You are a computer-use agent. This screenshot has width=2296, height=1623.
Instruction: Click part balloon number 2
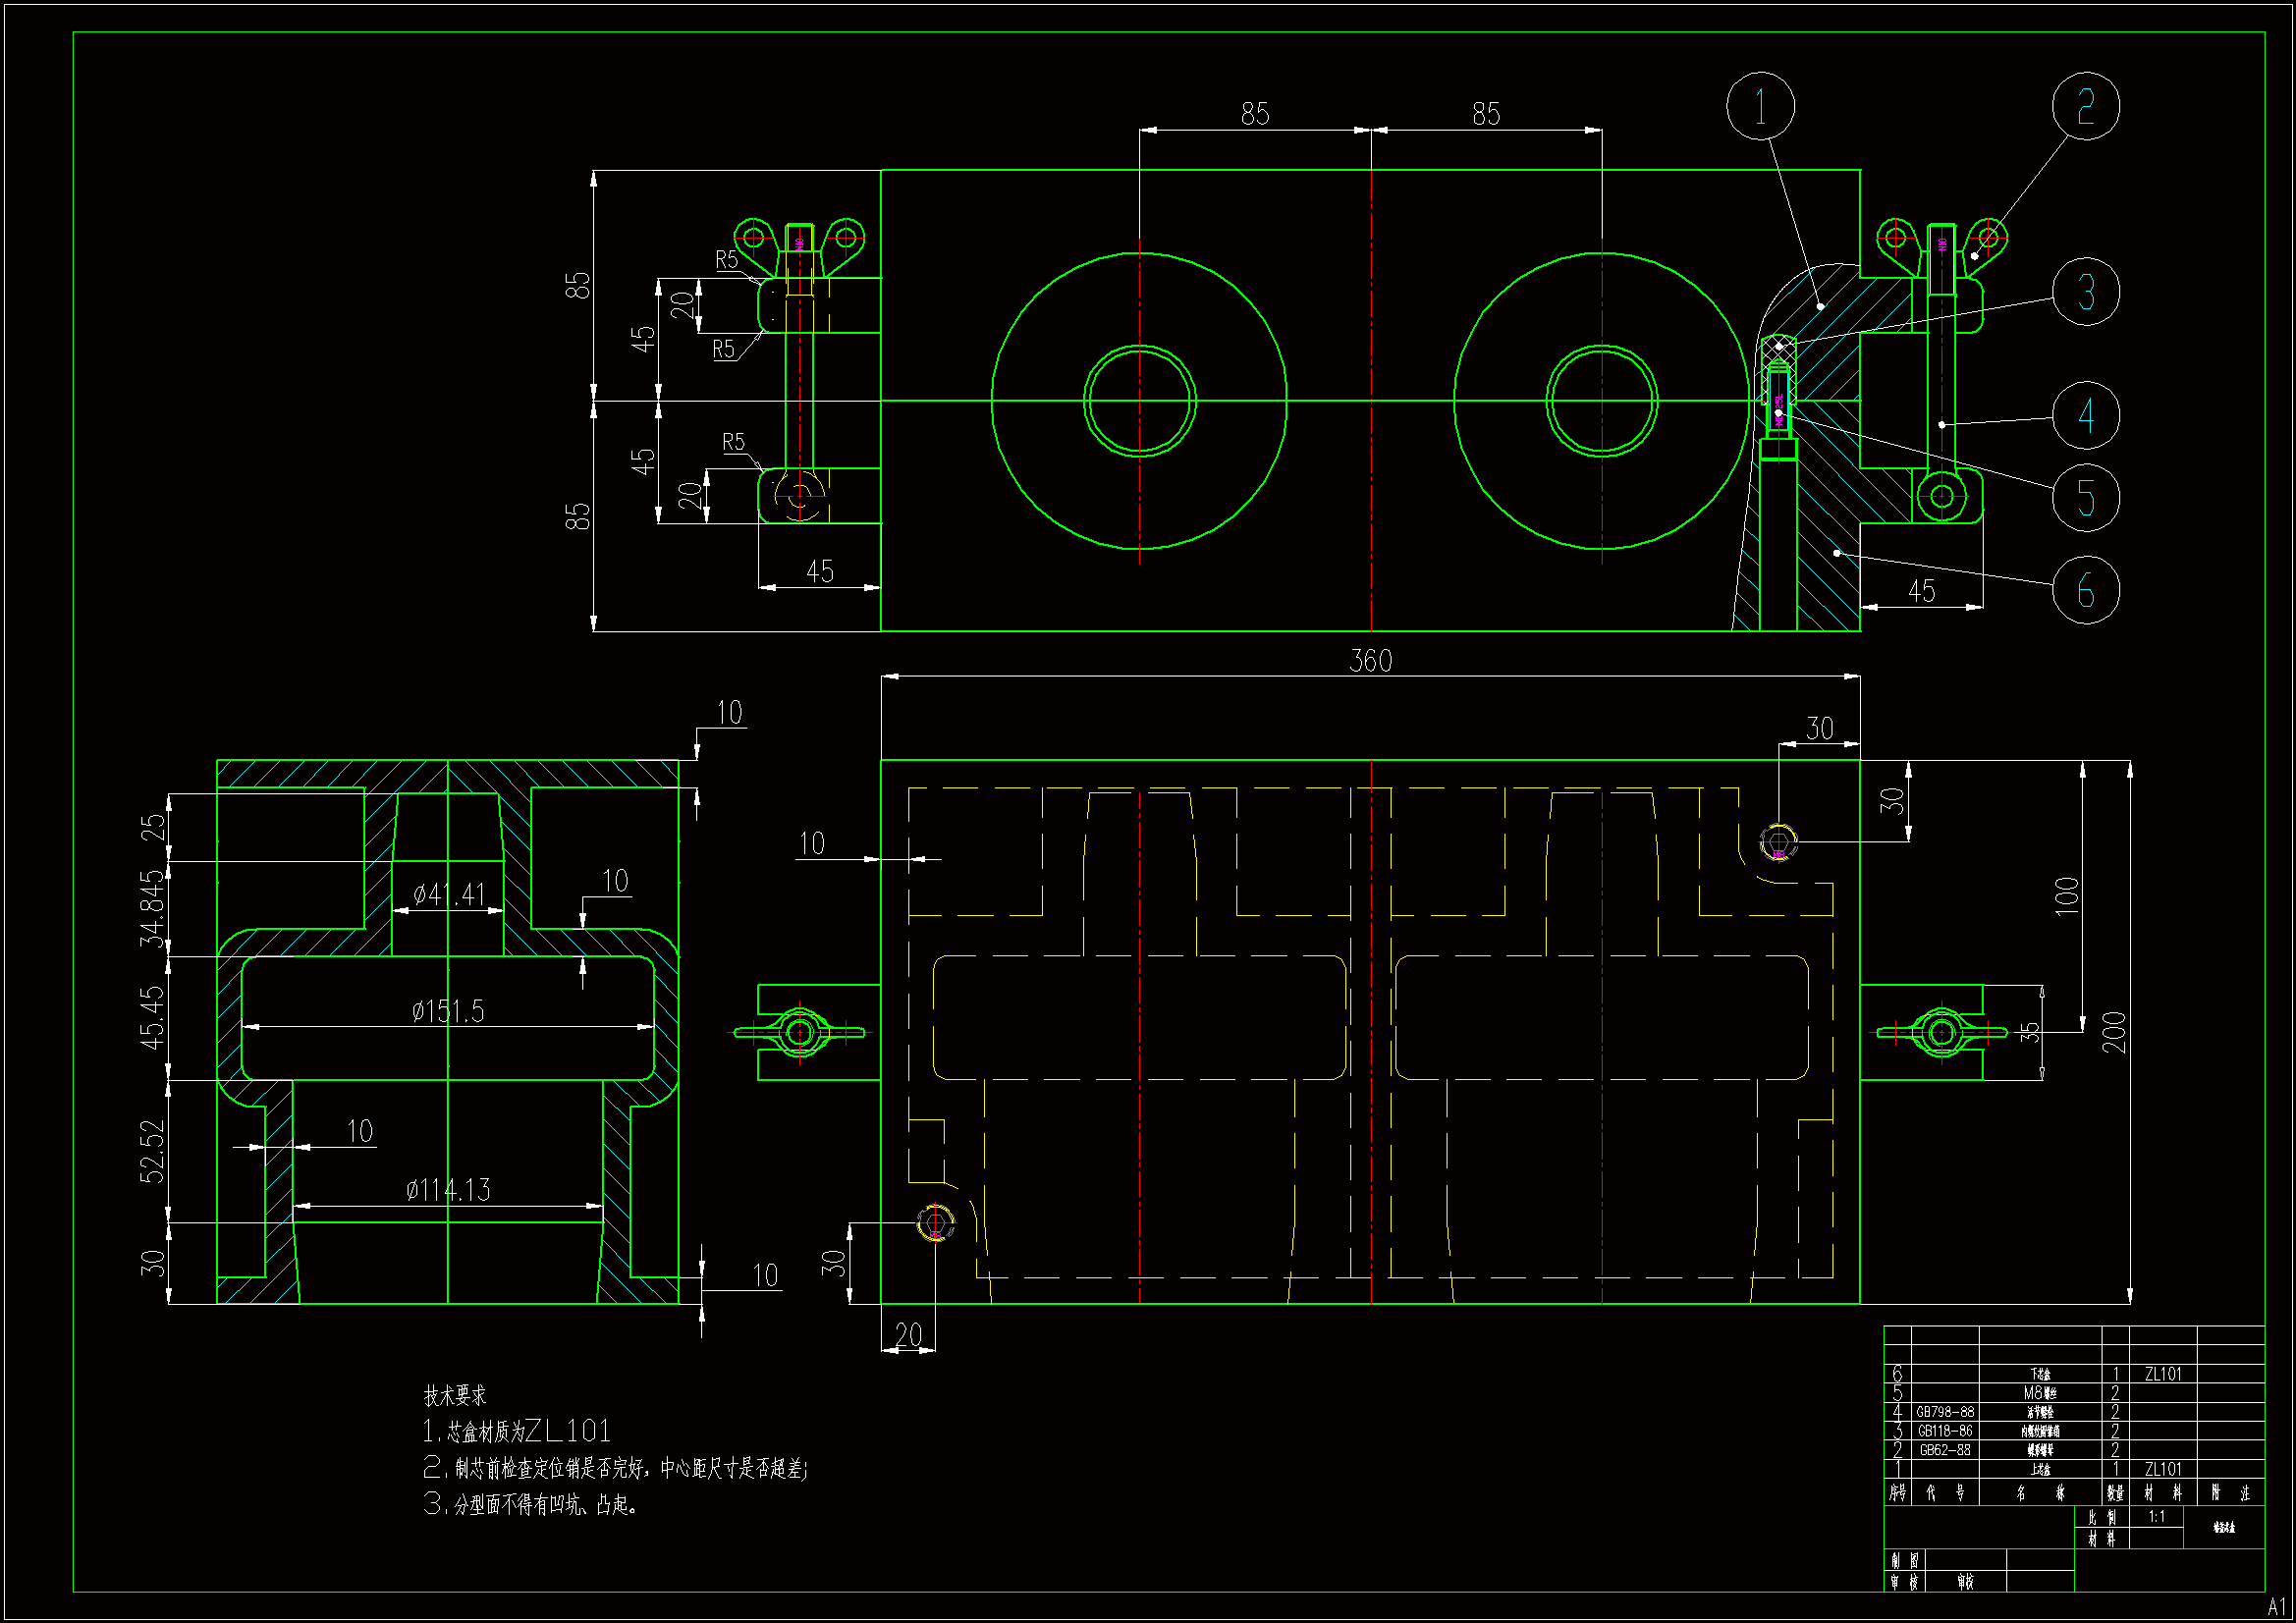point(2085,106)
